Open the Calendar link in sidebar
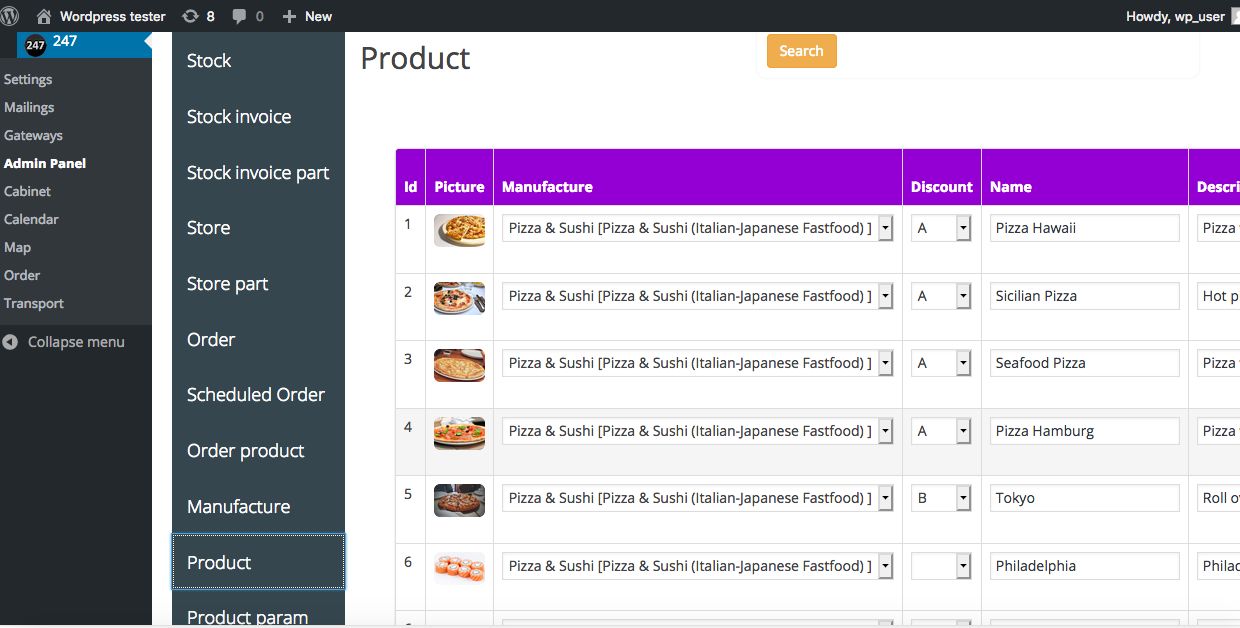Screen dimensions: 1240x628 (31, 219)
